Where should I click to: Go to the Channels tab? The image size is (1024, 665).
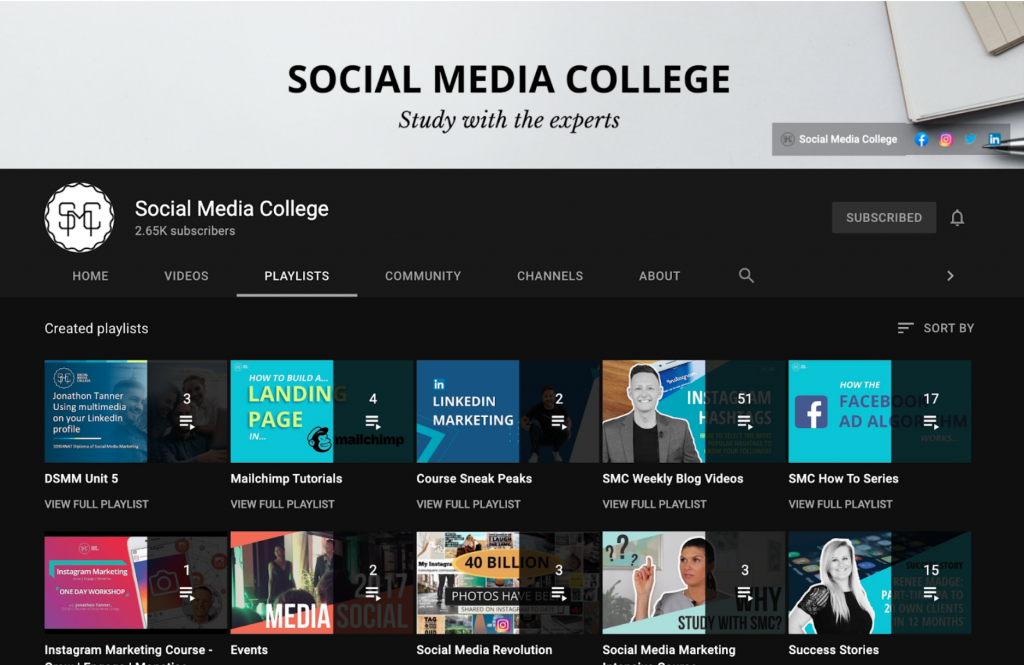coord(550,276)
